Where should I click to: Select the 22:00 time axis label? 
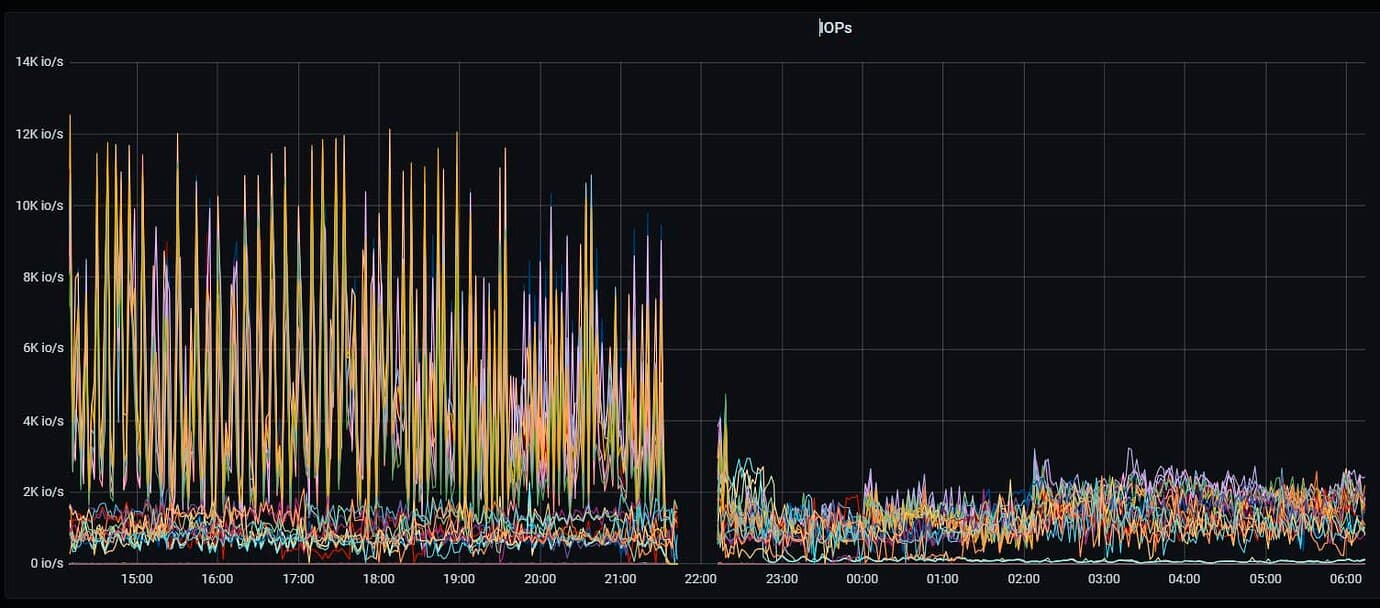tap(701, 579)
